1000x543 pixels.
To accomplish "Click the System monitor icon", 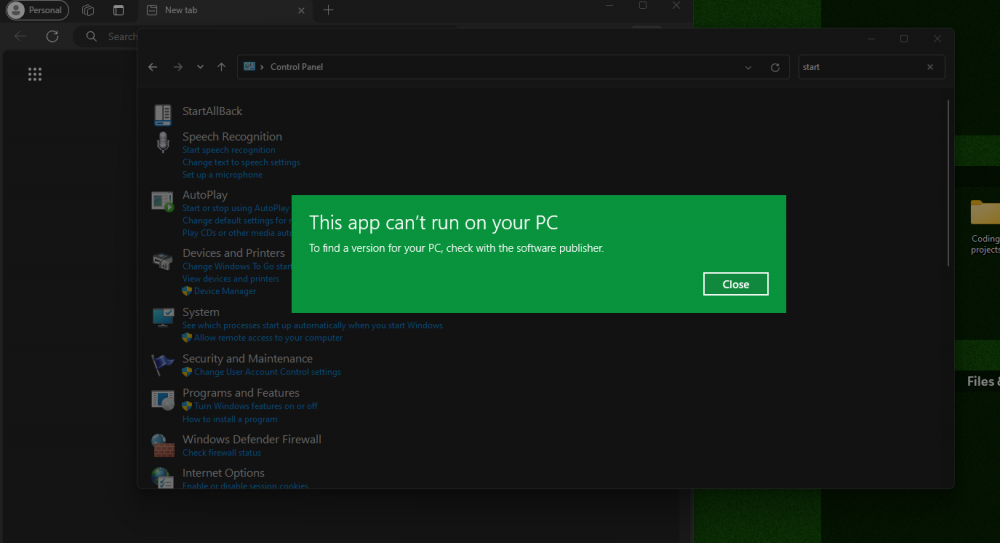I will pyautogui.click(x=162, y=317).
